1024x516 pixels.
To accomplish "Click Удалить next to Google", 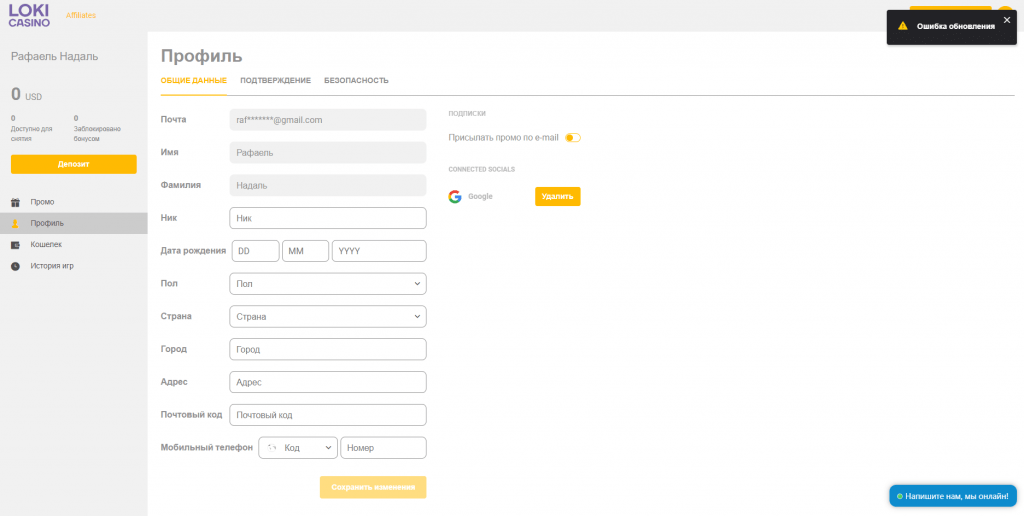I will tap(558, 197).
